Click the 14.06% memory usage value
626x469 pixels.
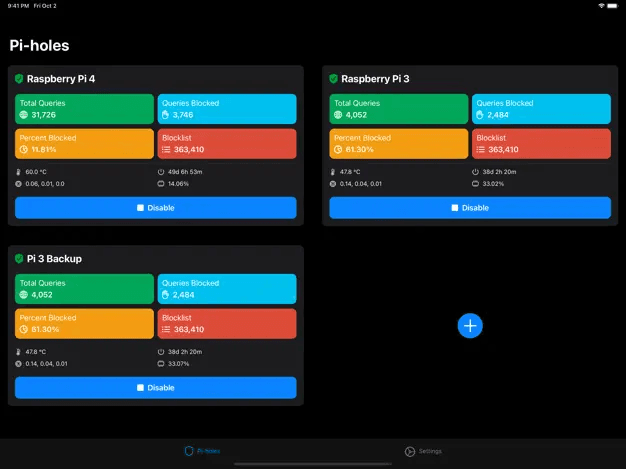(x=178, y=184)
